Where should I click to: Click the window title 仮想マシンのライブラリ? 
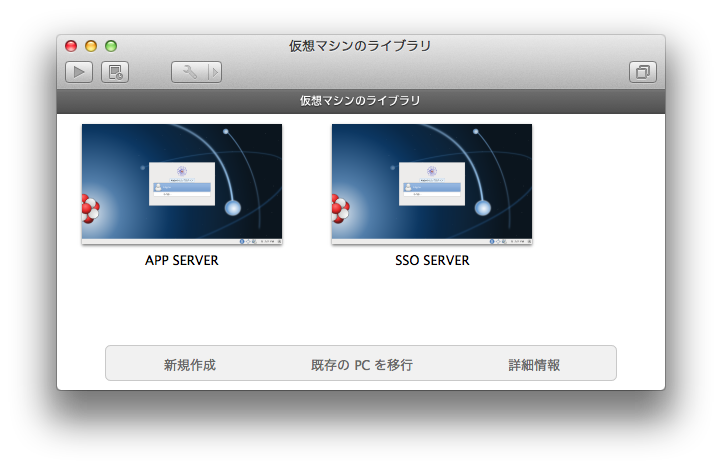pos(360,46)
